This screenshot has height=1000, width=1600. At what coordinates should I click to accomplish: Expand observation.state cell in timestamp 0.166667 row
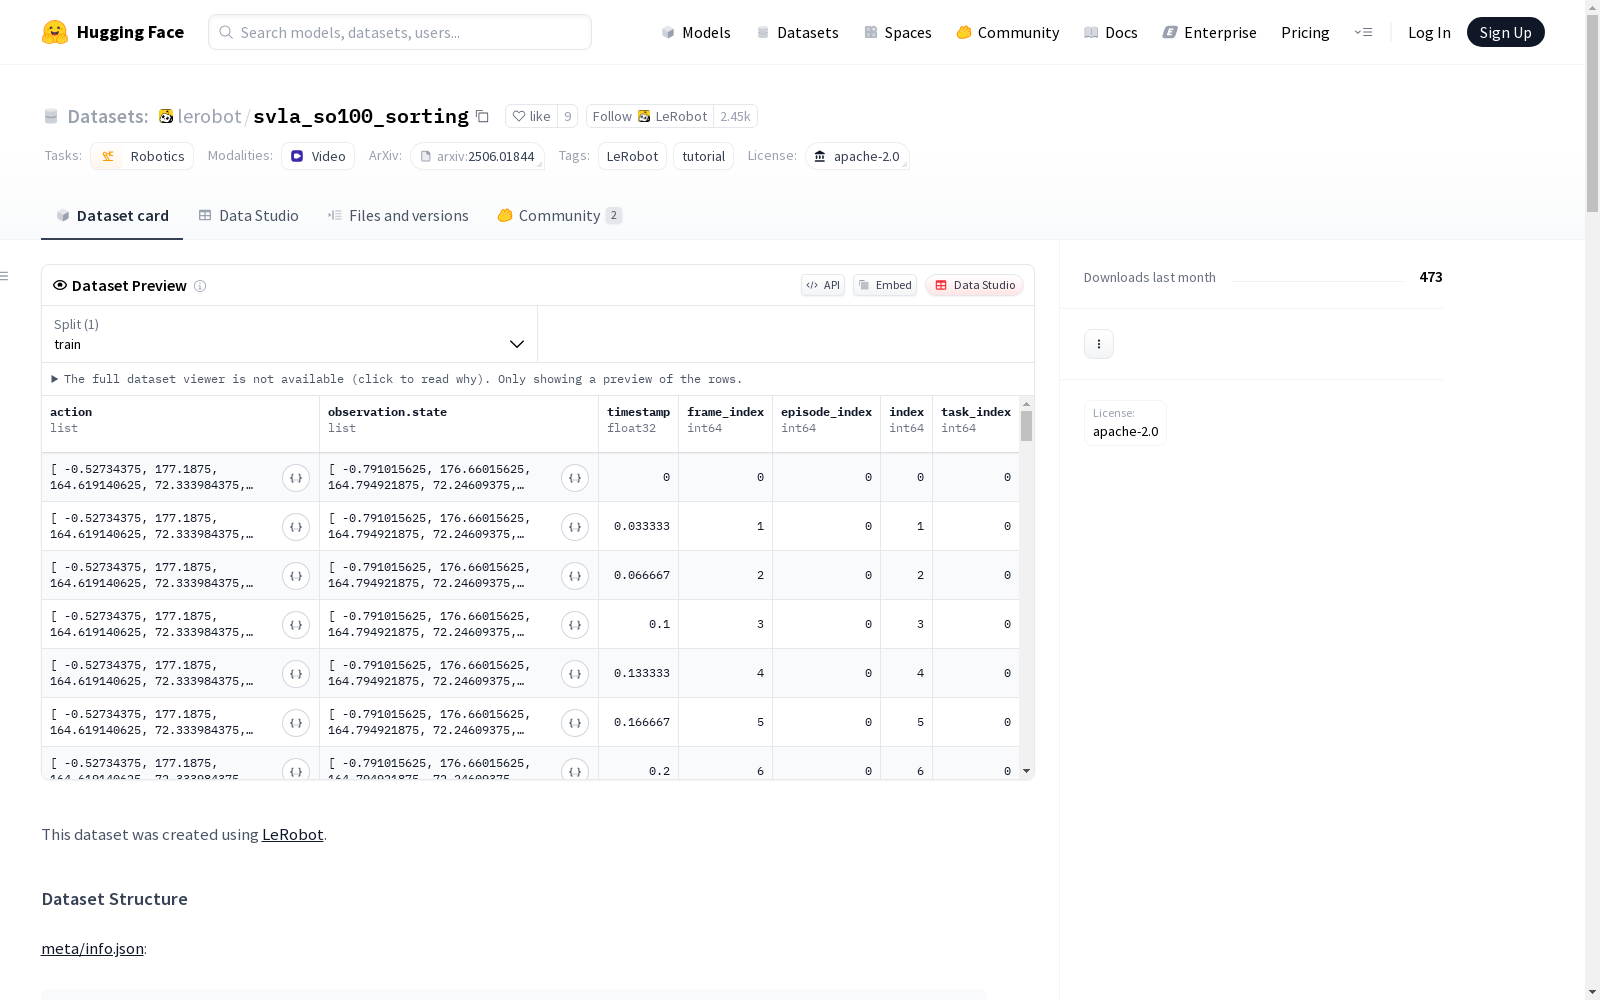[575, 723]
